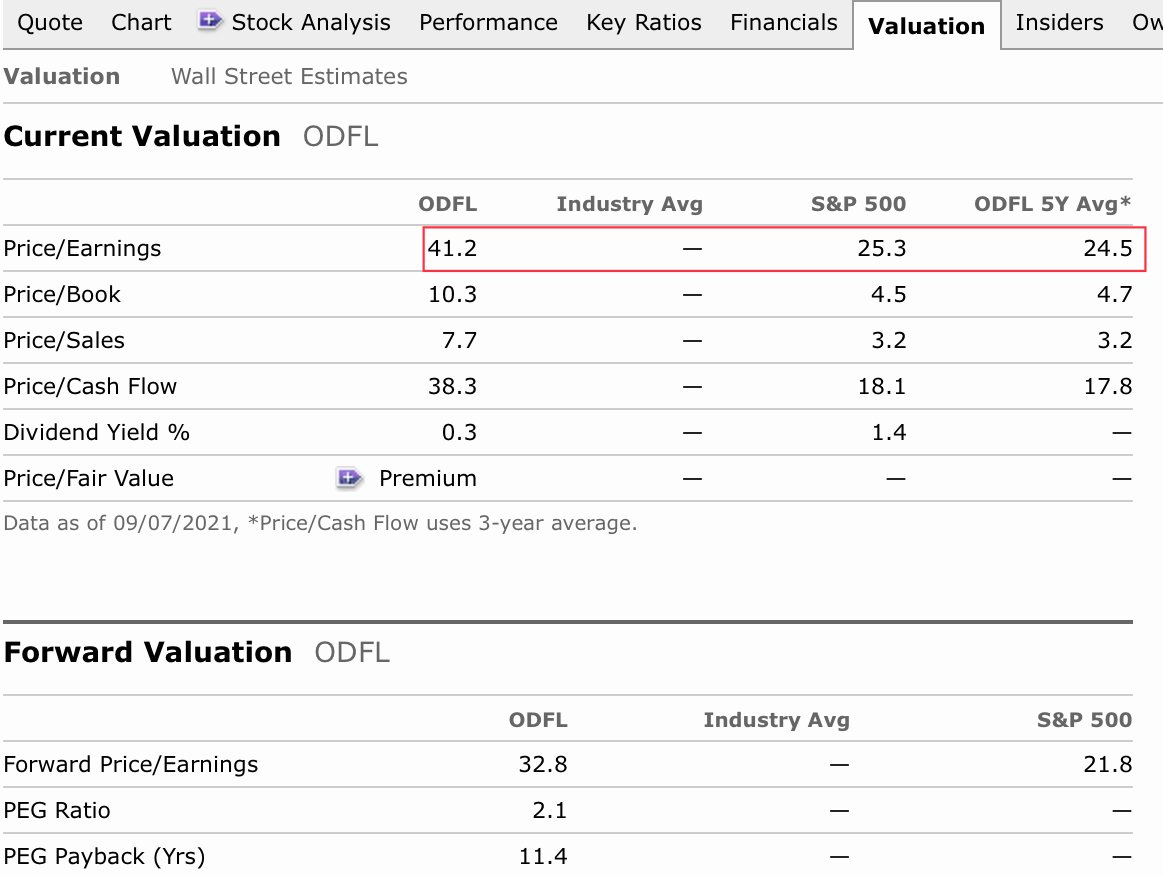Click the premium icon in Price/Fair Value row
This screenshot has width=1163, height=877.
[348, 479]
